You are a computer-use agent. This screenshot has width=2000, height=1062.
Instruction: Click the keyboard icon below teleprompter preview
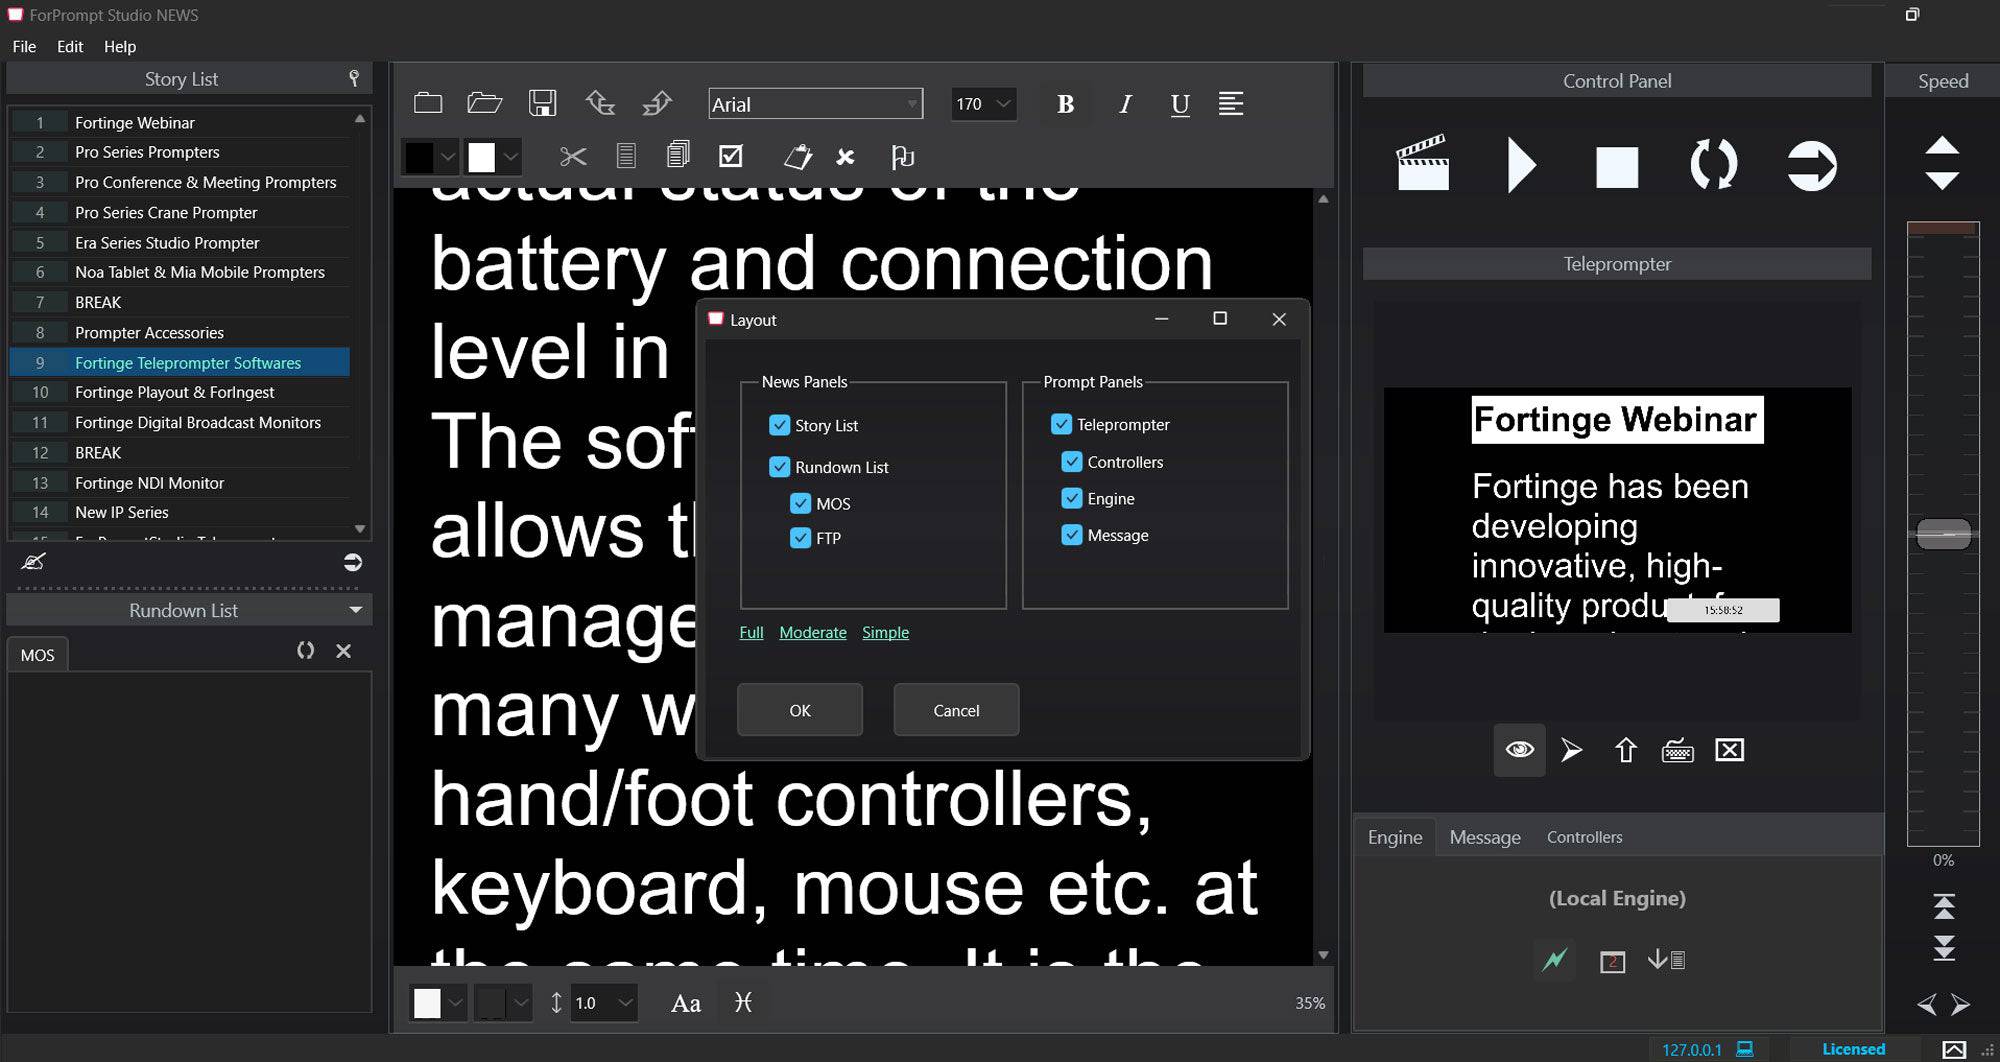[x=1677, y=751]
